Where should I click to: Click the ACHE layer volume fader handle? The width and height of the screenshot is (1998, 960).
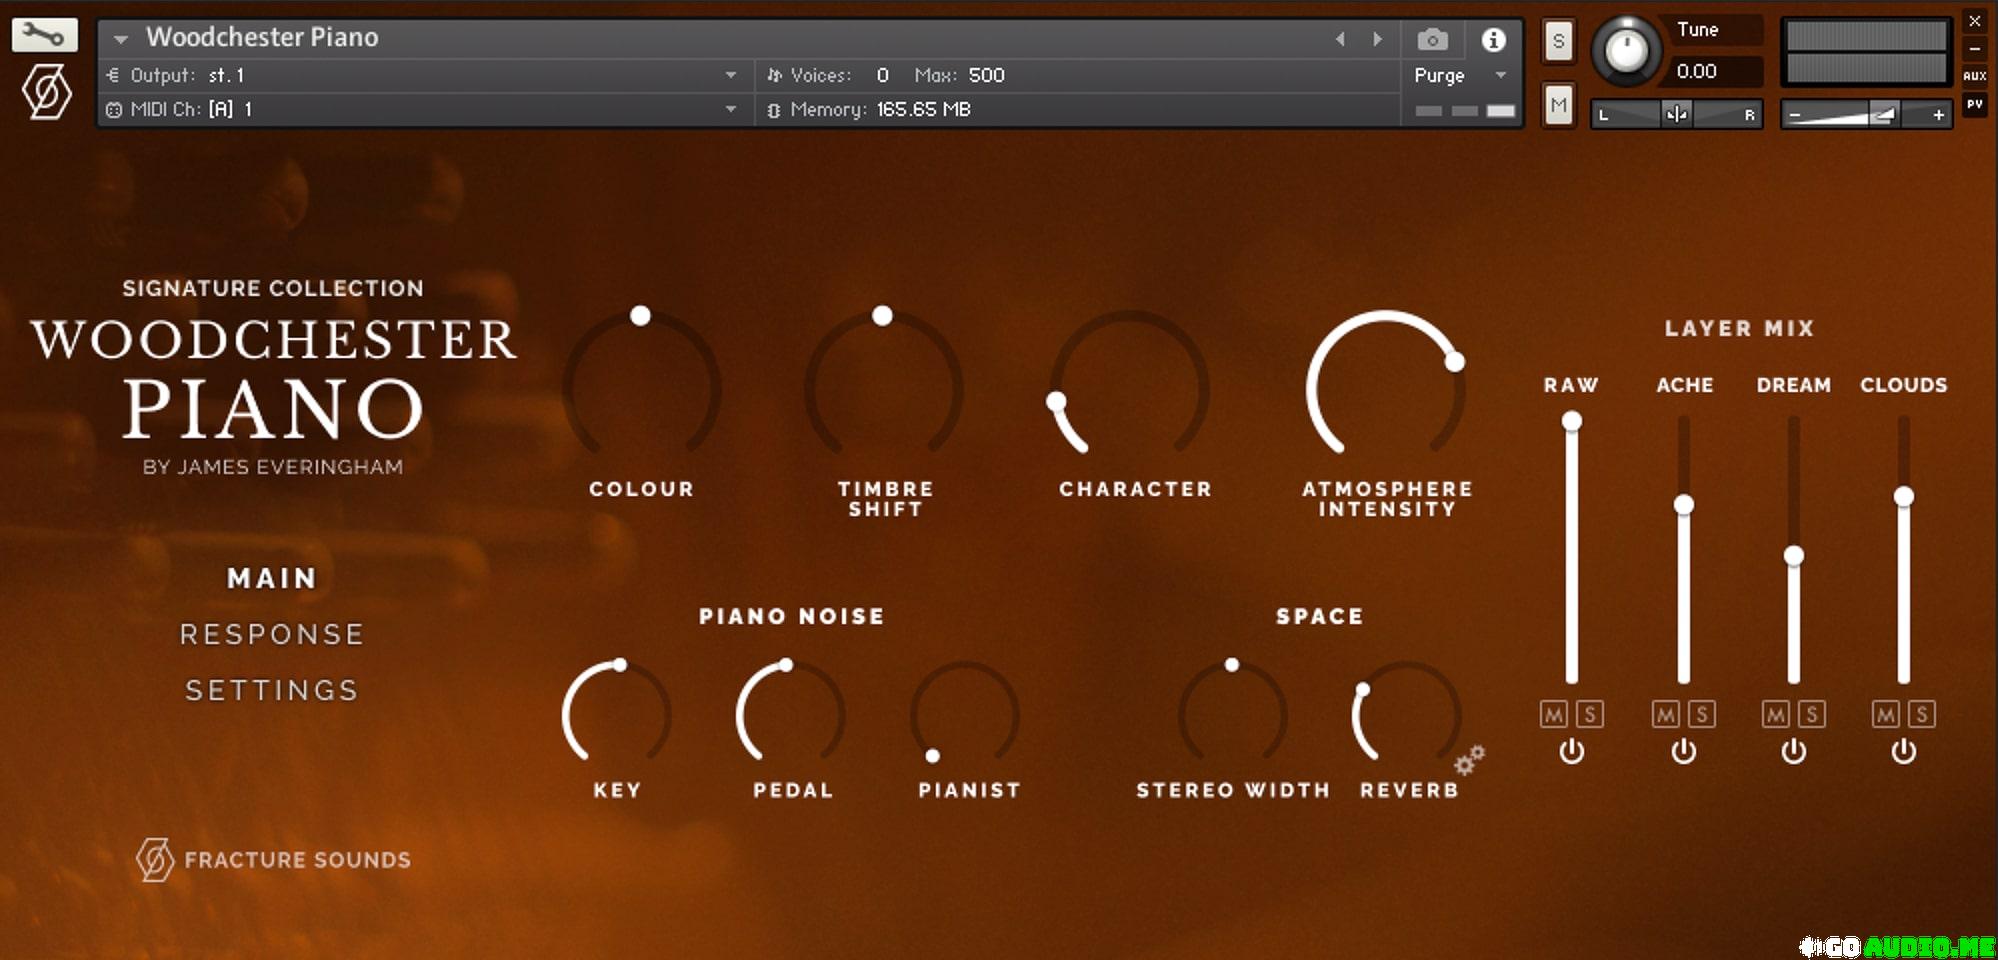pos(1684,504)
